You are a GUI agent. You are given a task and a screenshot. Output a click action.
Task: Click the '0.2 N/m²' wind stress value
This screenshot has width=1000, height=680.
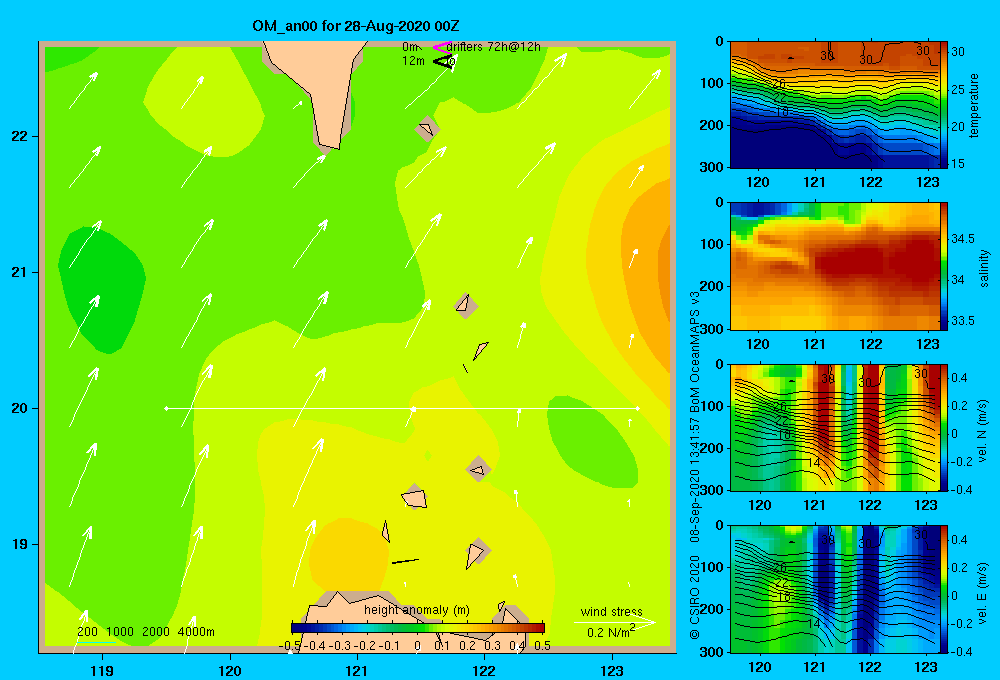611,631
